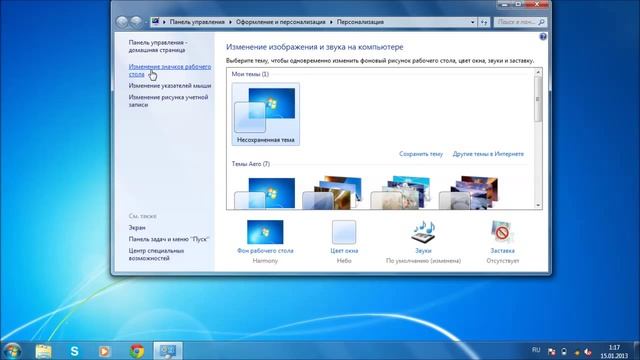Open the Action Center flag tray icon
The height and width of the screenshot is (360, 640).
click(x=551, y=351)
